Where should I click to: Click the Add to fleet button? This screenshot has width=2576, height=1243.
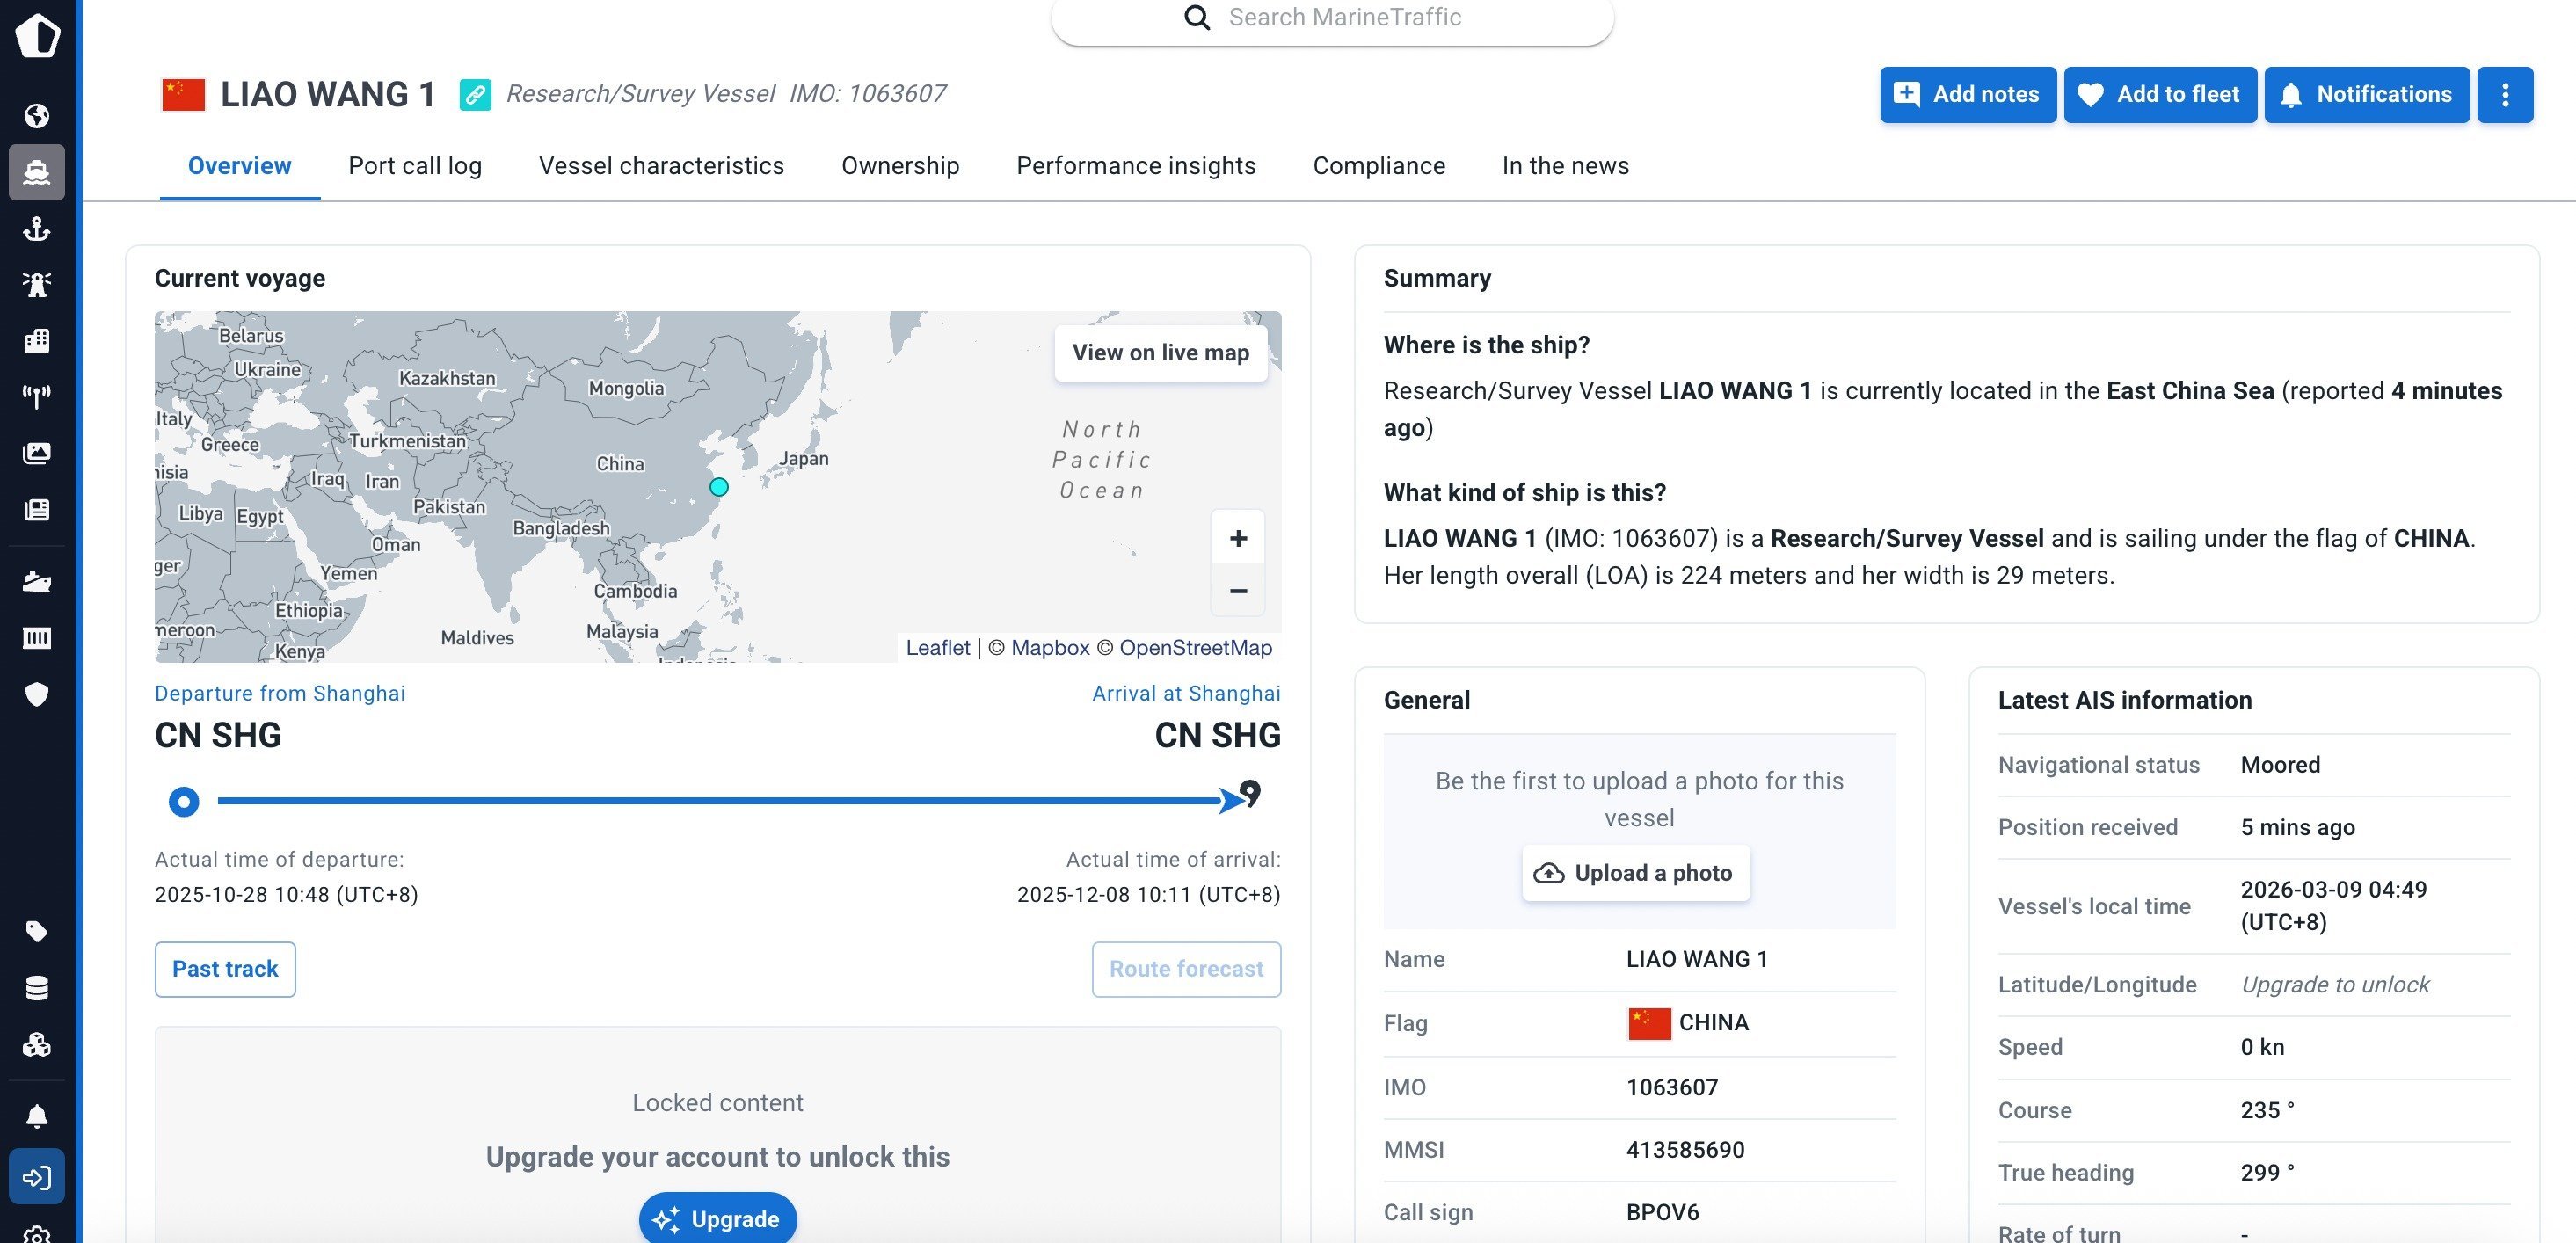tap(2159, 95)
